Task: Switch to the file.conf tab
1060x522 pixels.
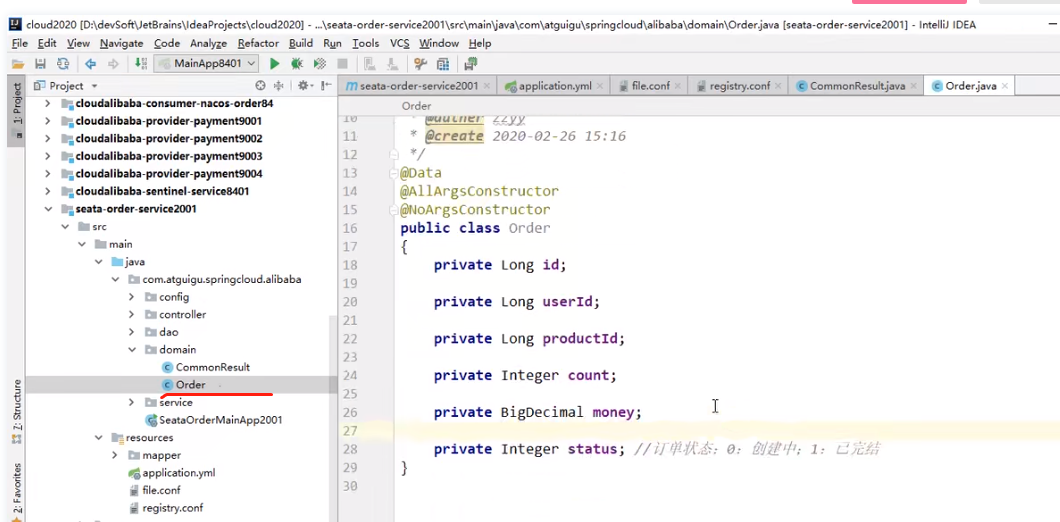Action: click(x=650, y=86)
